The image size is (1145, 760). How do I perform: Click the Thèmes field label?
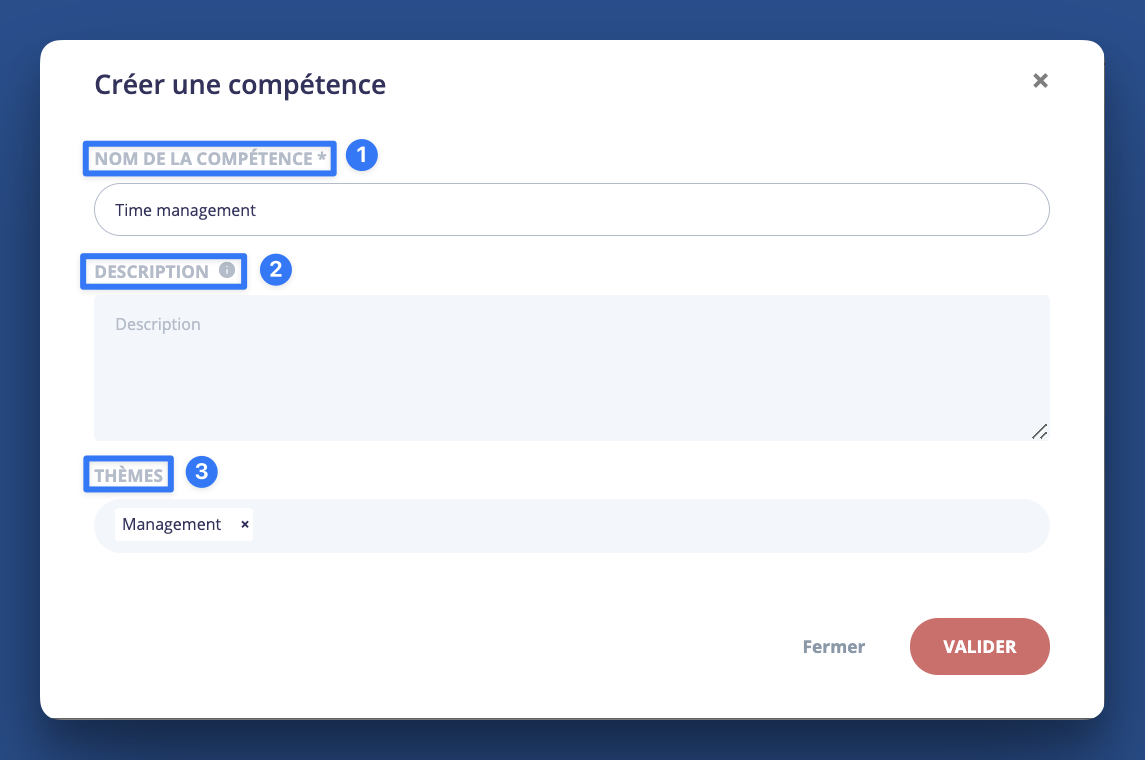click(128, 475)
